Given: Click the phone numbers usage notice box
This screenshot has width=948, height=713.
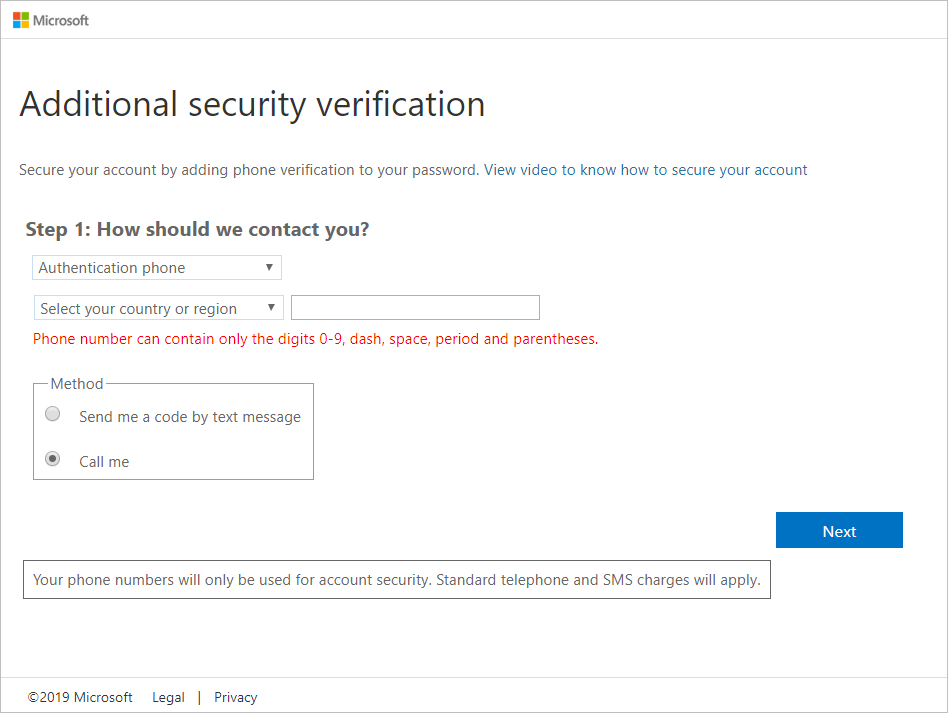Looking at the screenshot, I should (397, 580).
